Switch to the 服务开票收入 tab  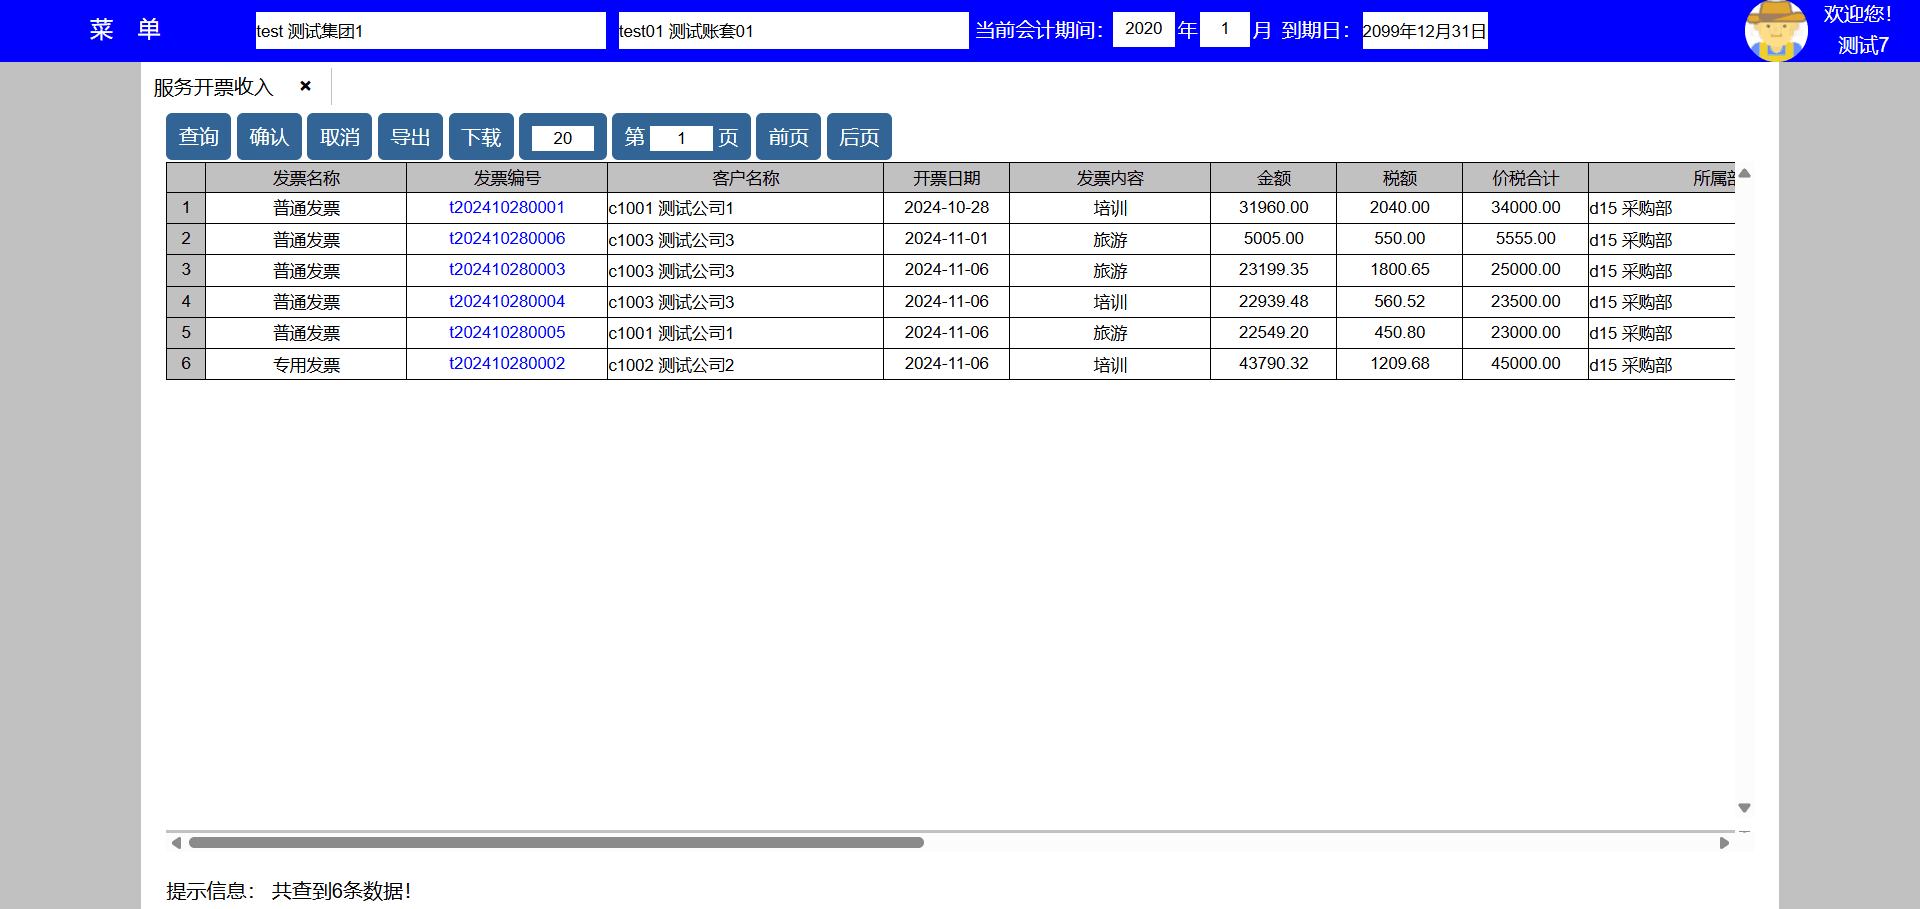213,87
